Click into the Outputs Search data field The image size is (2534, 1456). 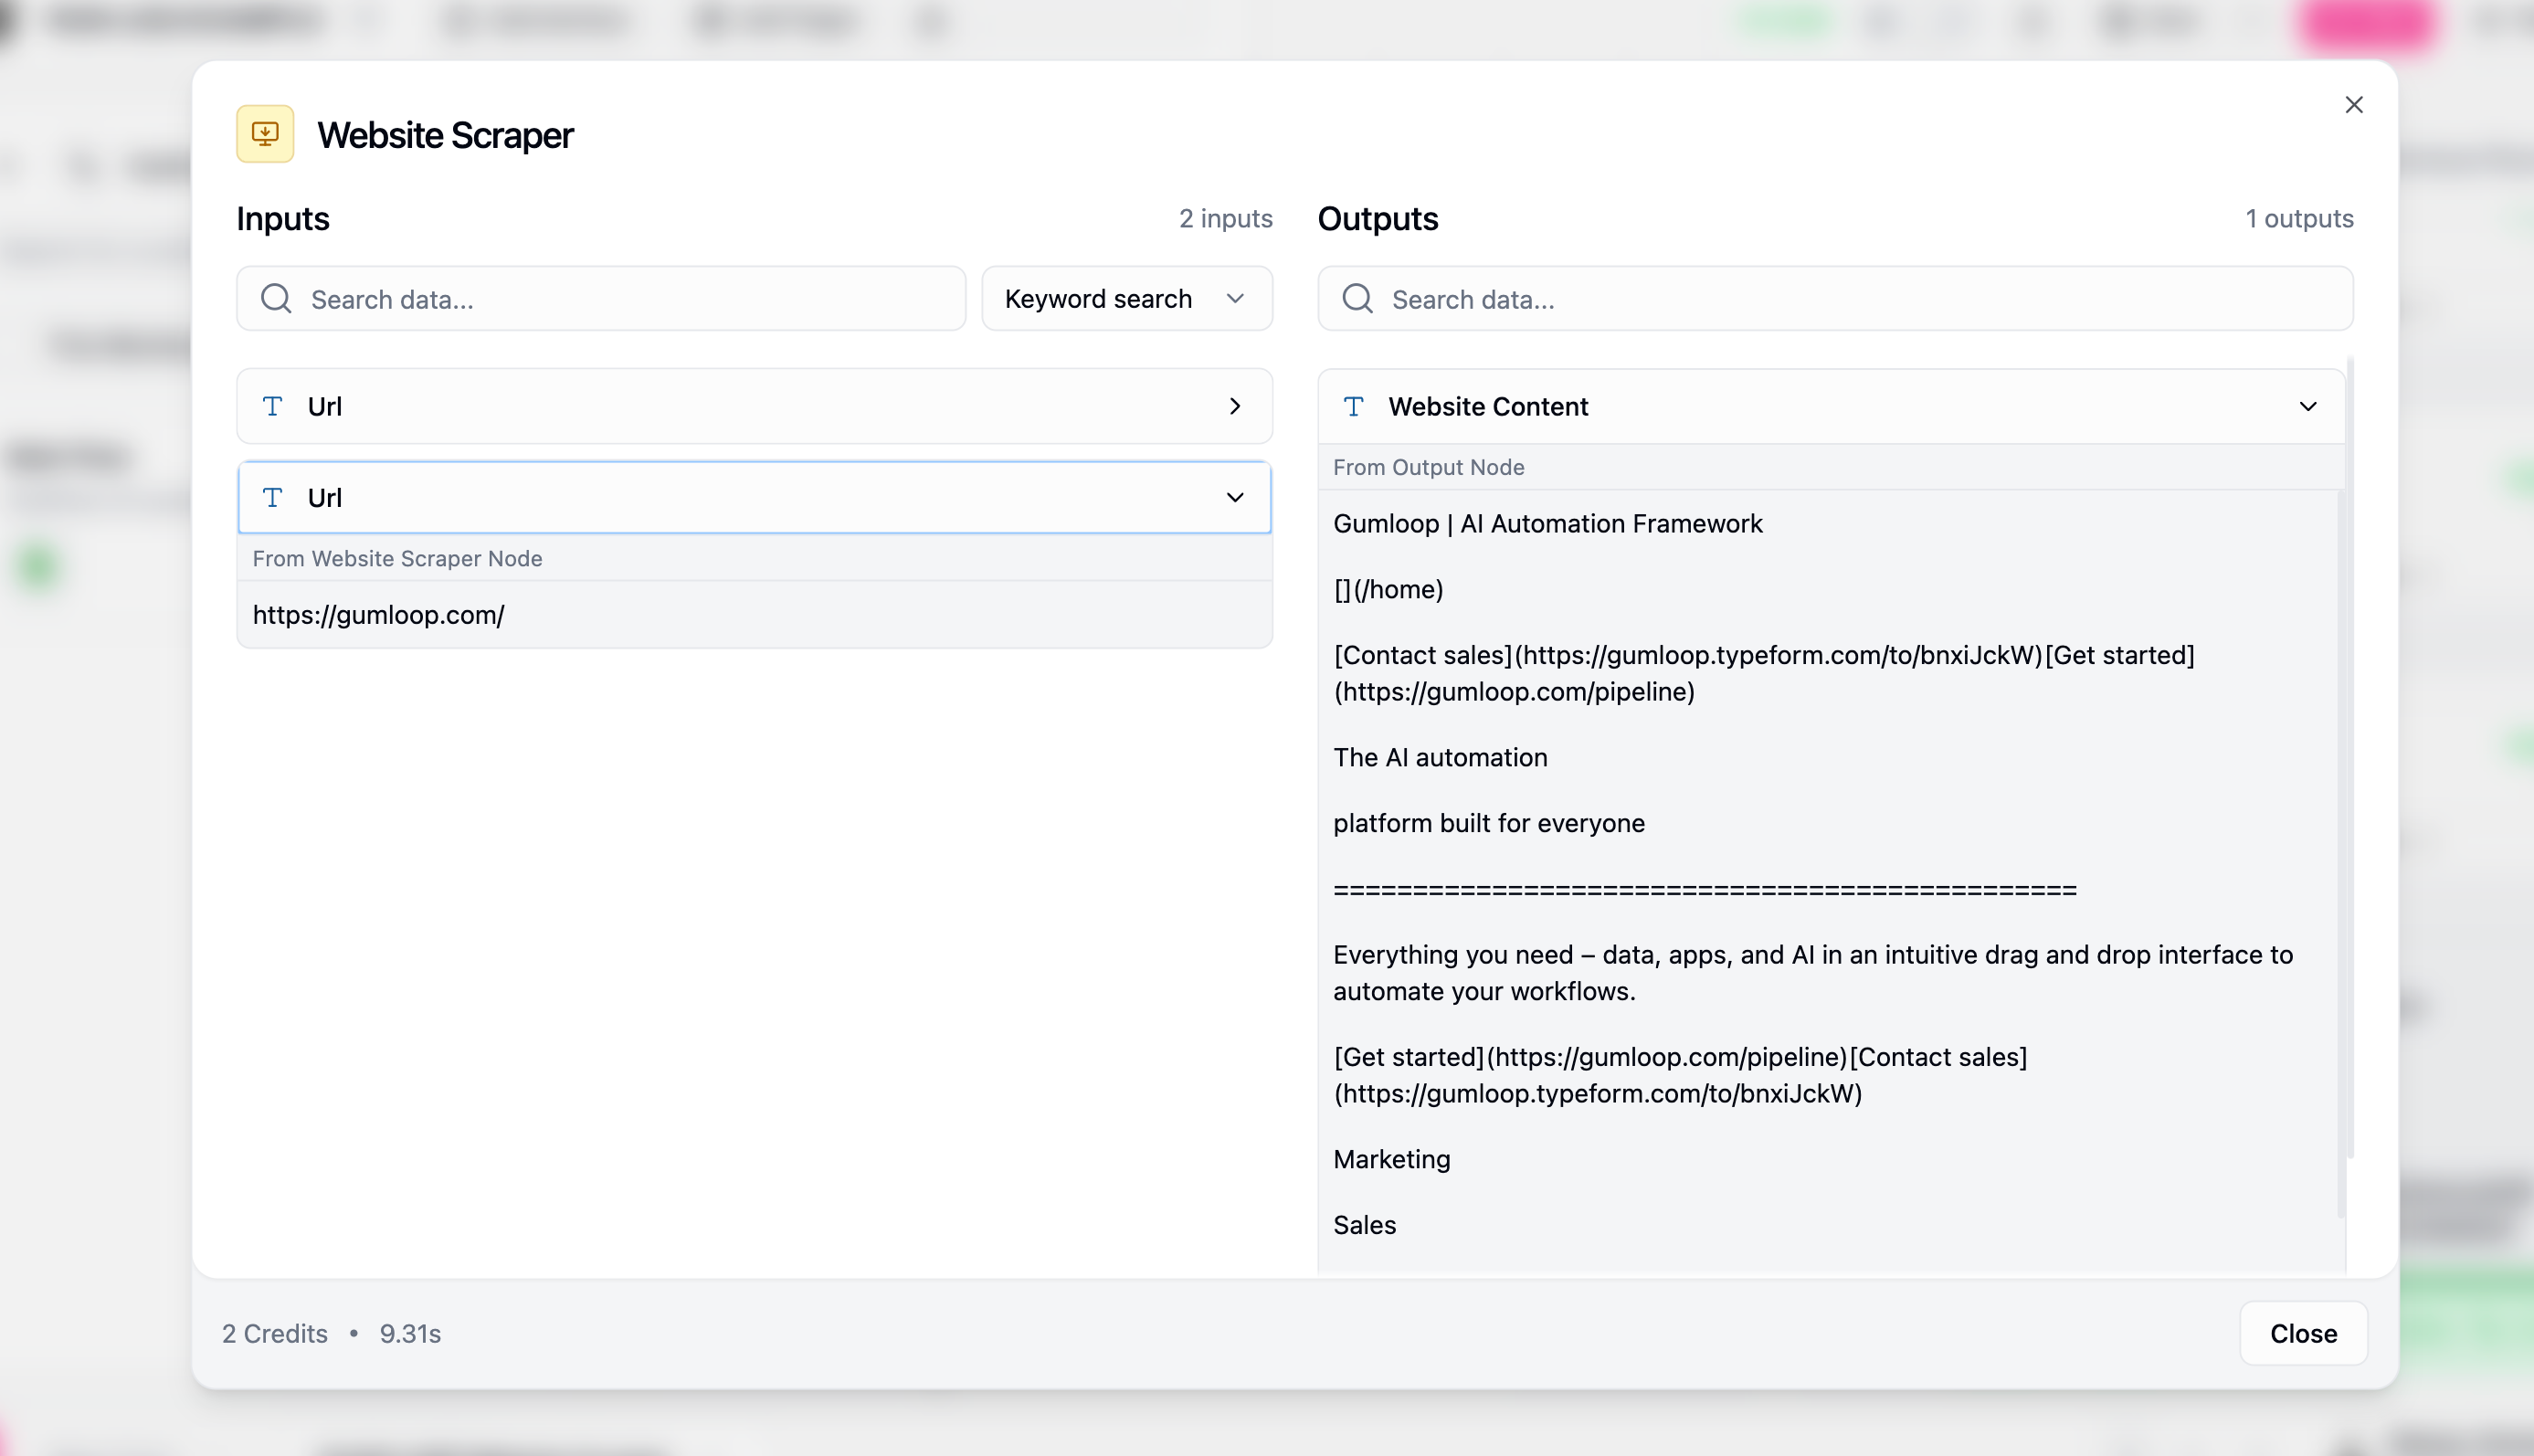click(x=1700, y=298)
